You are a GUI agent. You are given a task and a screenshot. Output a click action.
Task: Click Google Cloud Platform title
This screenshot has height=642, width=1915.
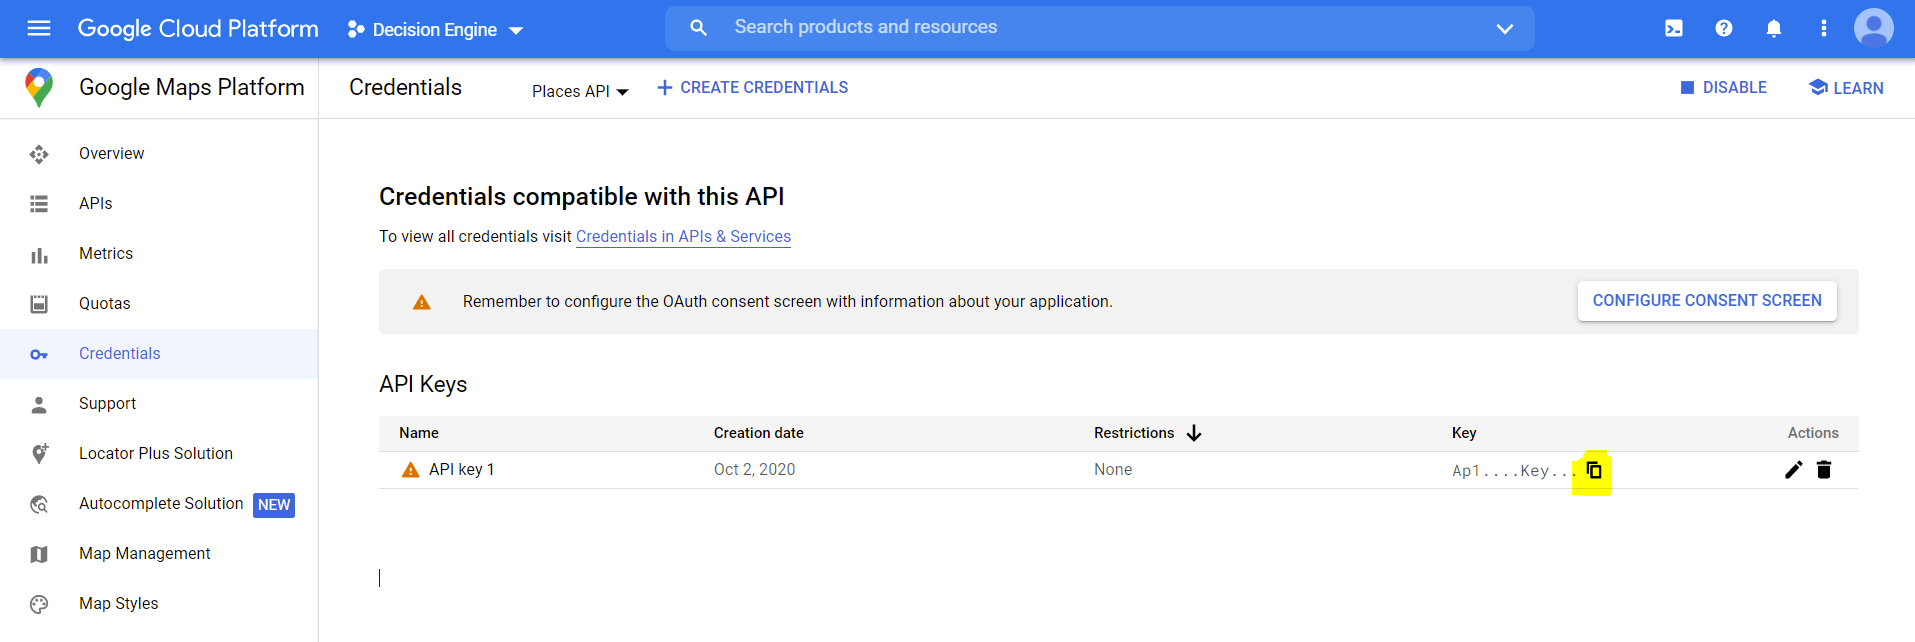pyautogui.click(x=198, y=29)
